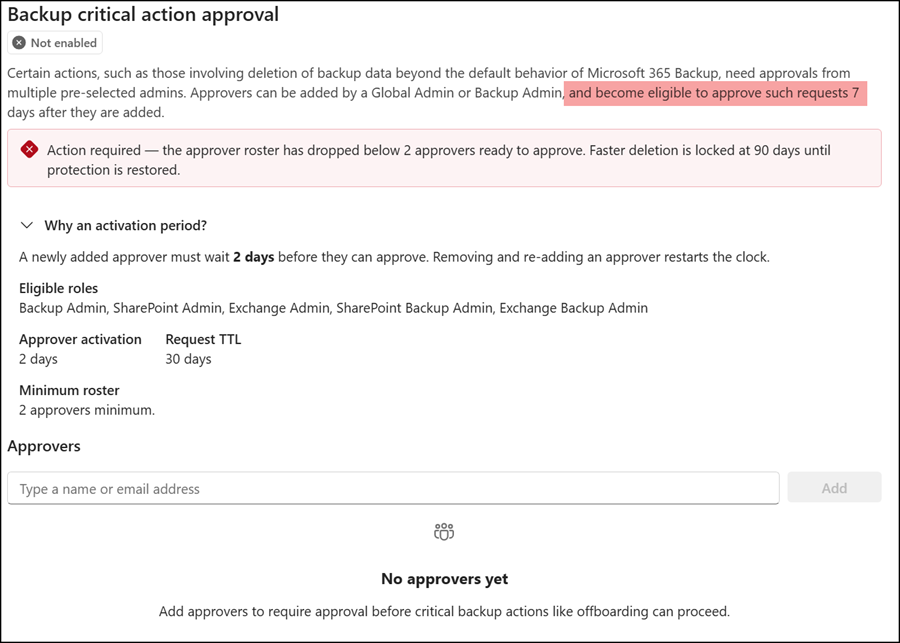Focus the approver name or email field

393,489
